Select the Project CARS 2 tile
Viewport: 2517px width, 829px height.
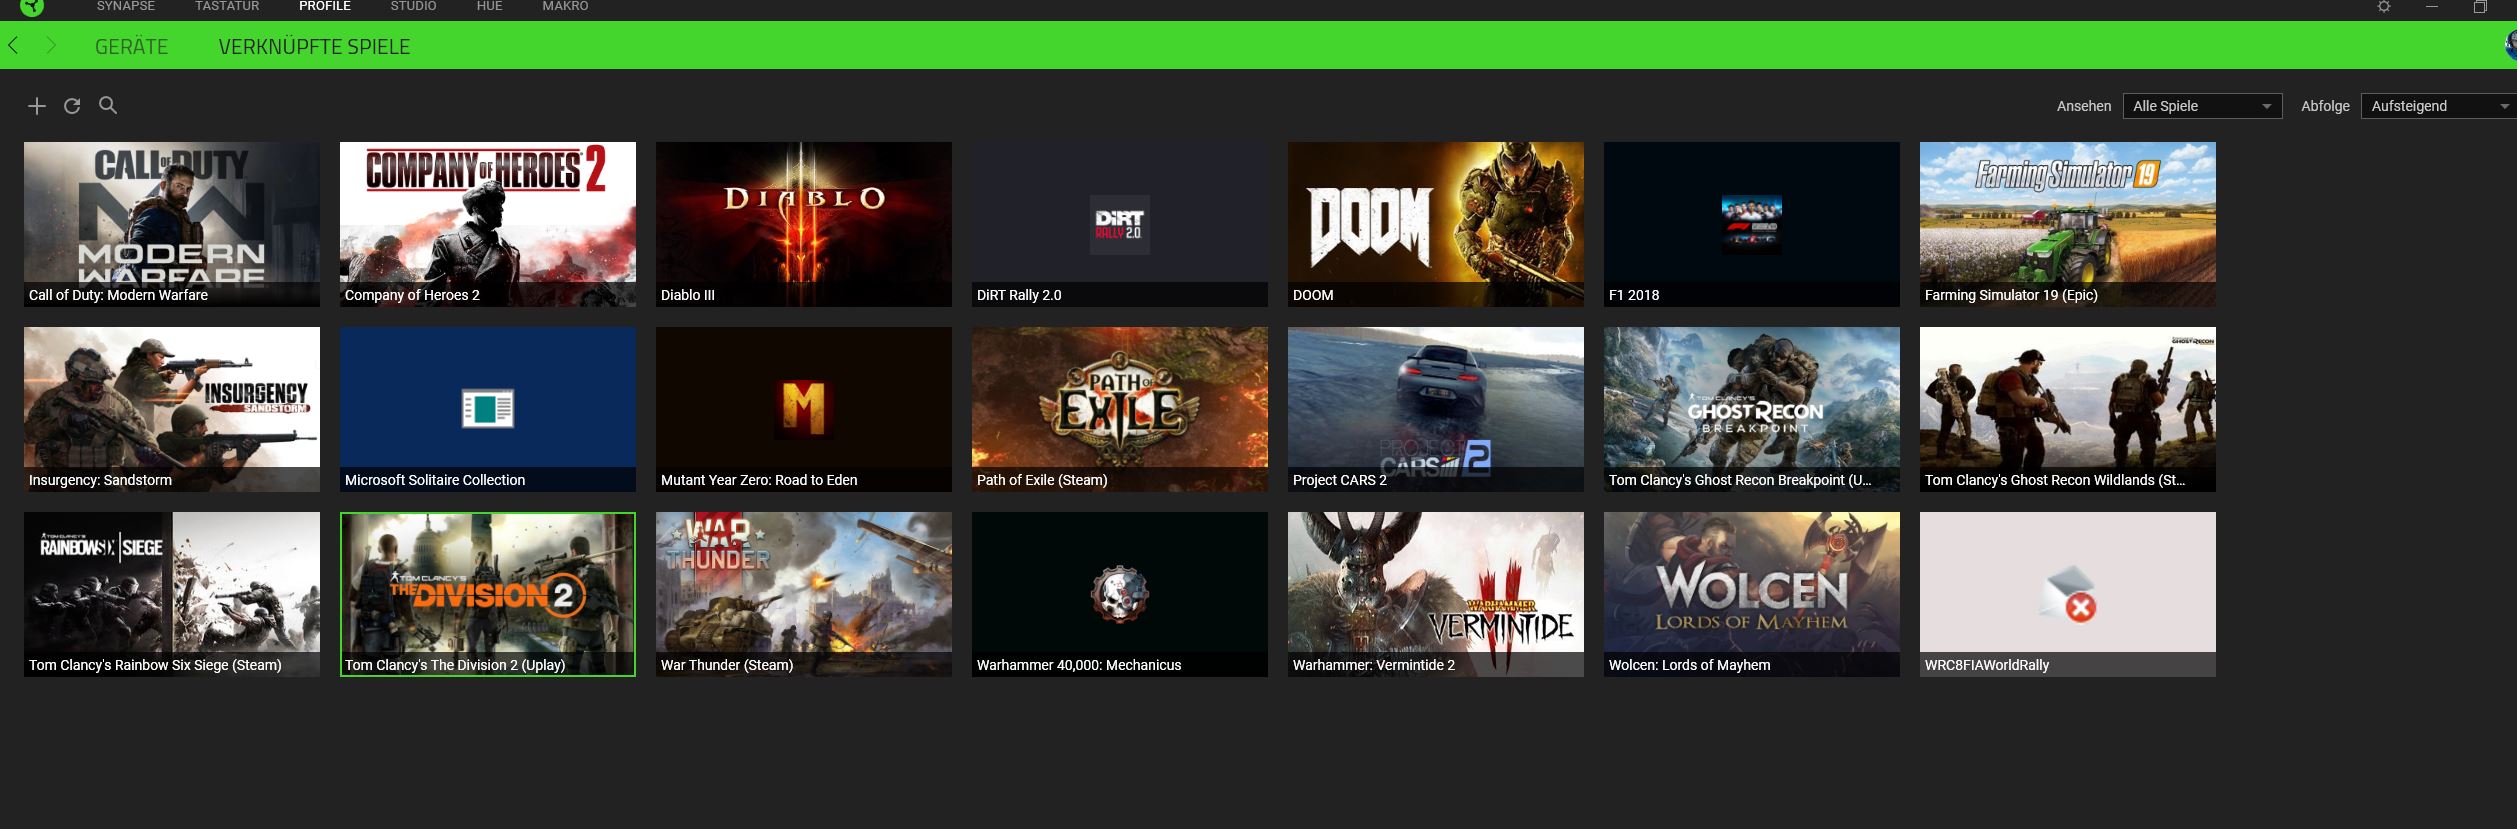1436,409
